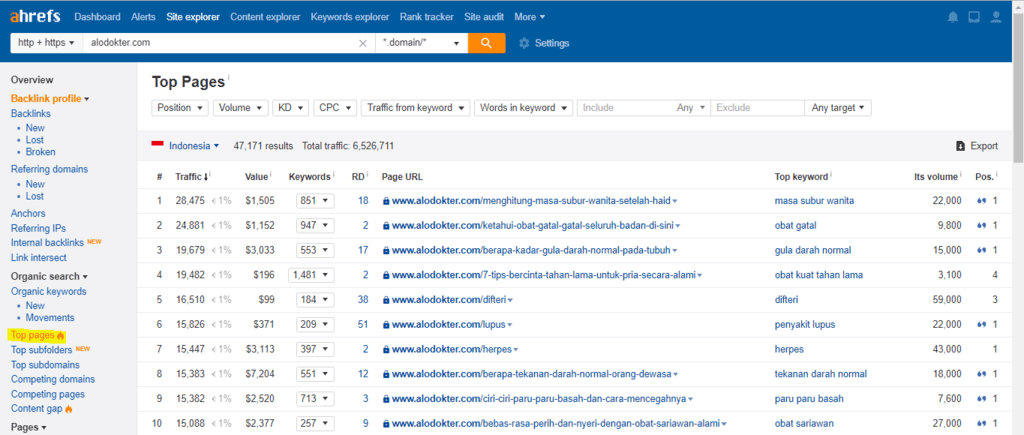
Task: Open the More menu in top navigation
Action: click(x=530, y=17)
